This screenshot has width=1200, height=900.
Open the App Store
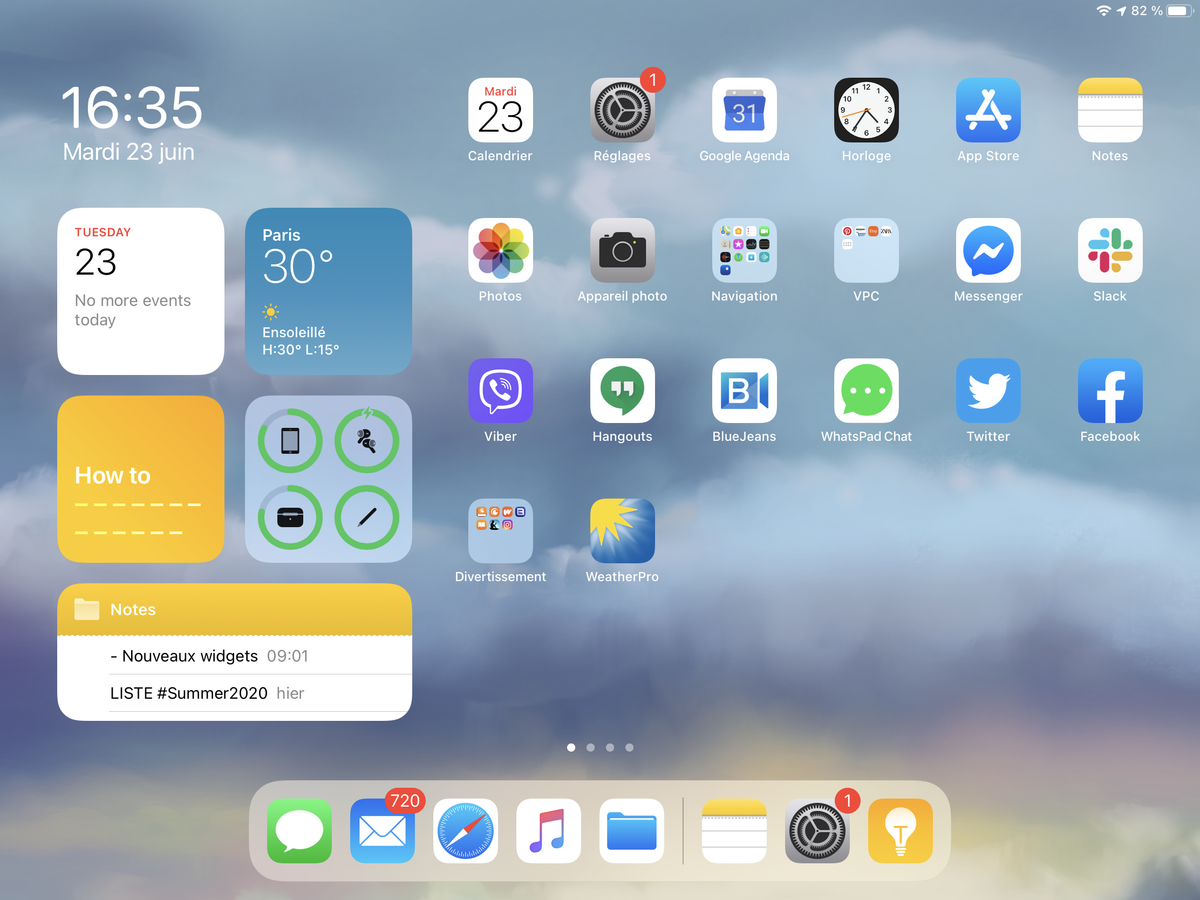click(x=988, y=110)
